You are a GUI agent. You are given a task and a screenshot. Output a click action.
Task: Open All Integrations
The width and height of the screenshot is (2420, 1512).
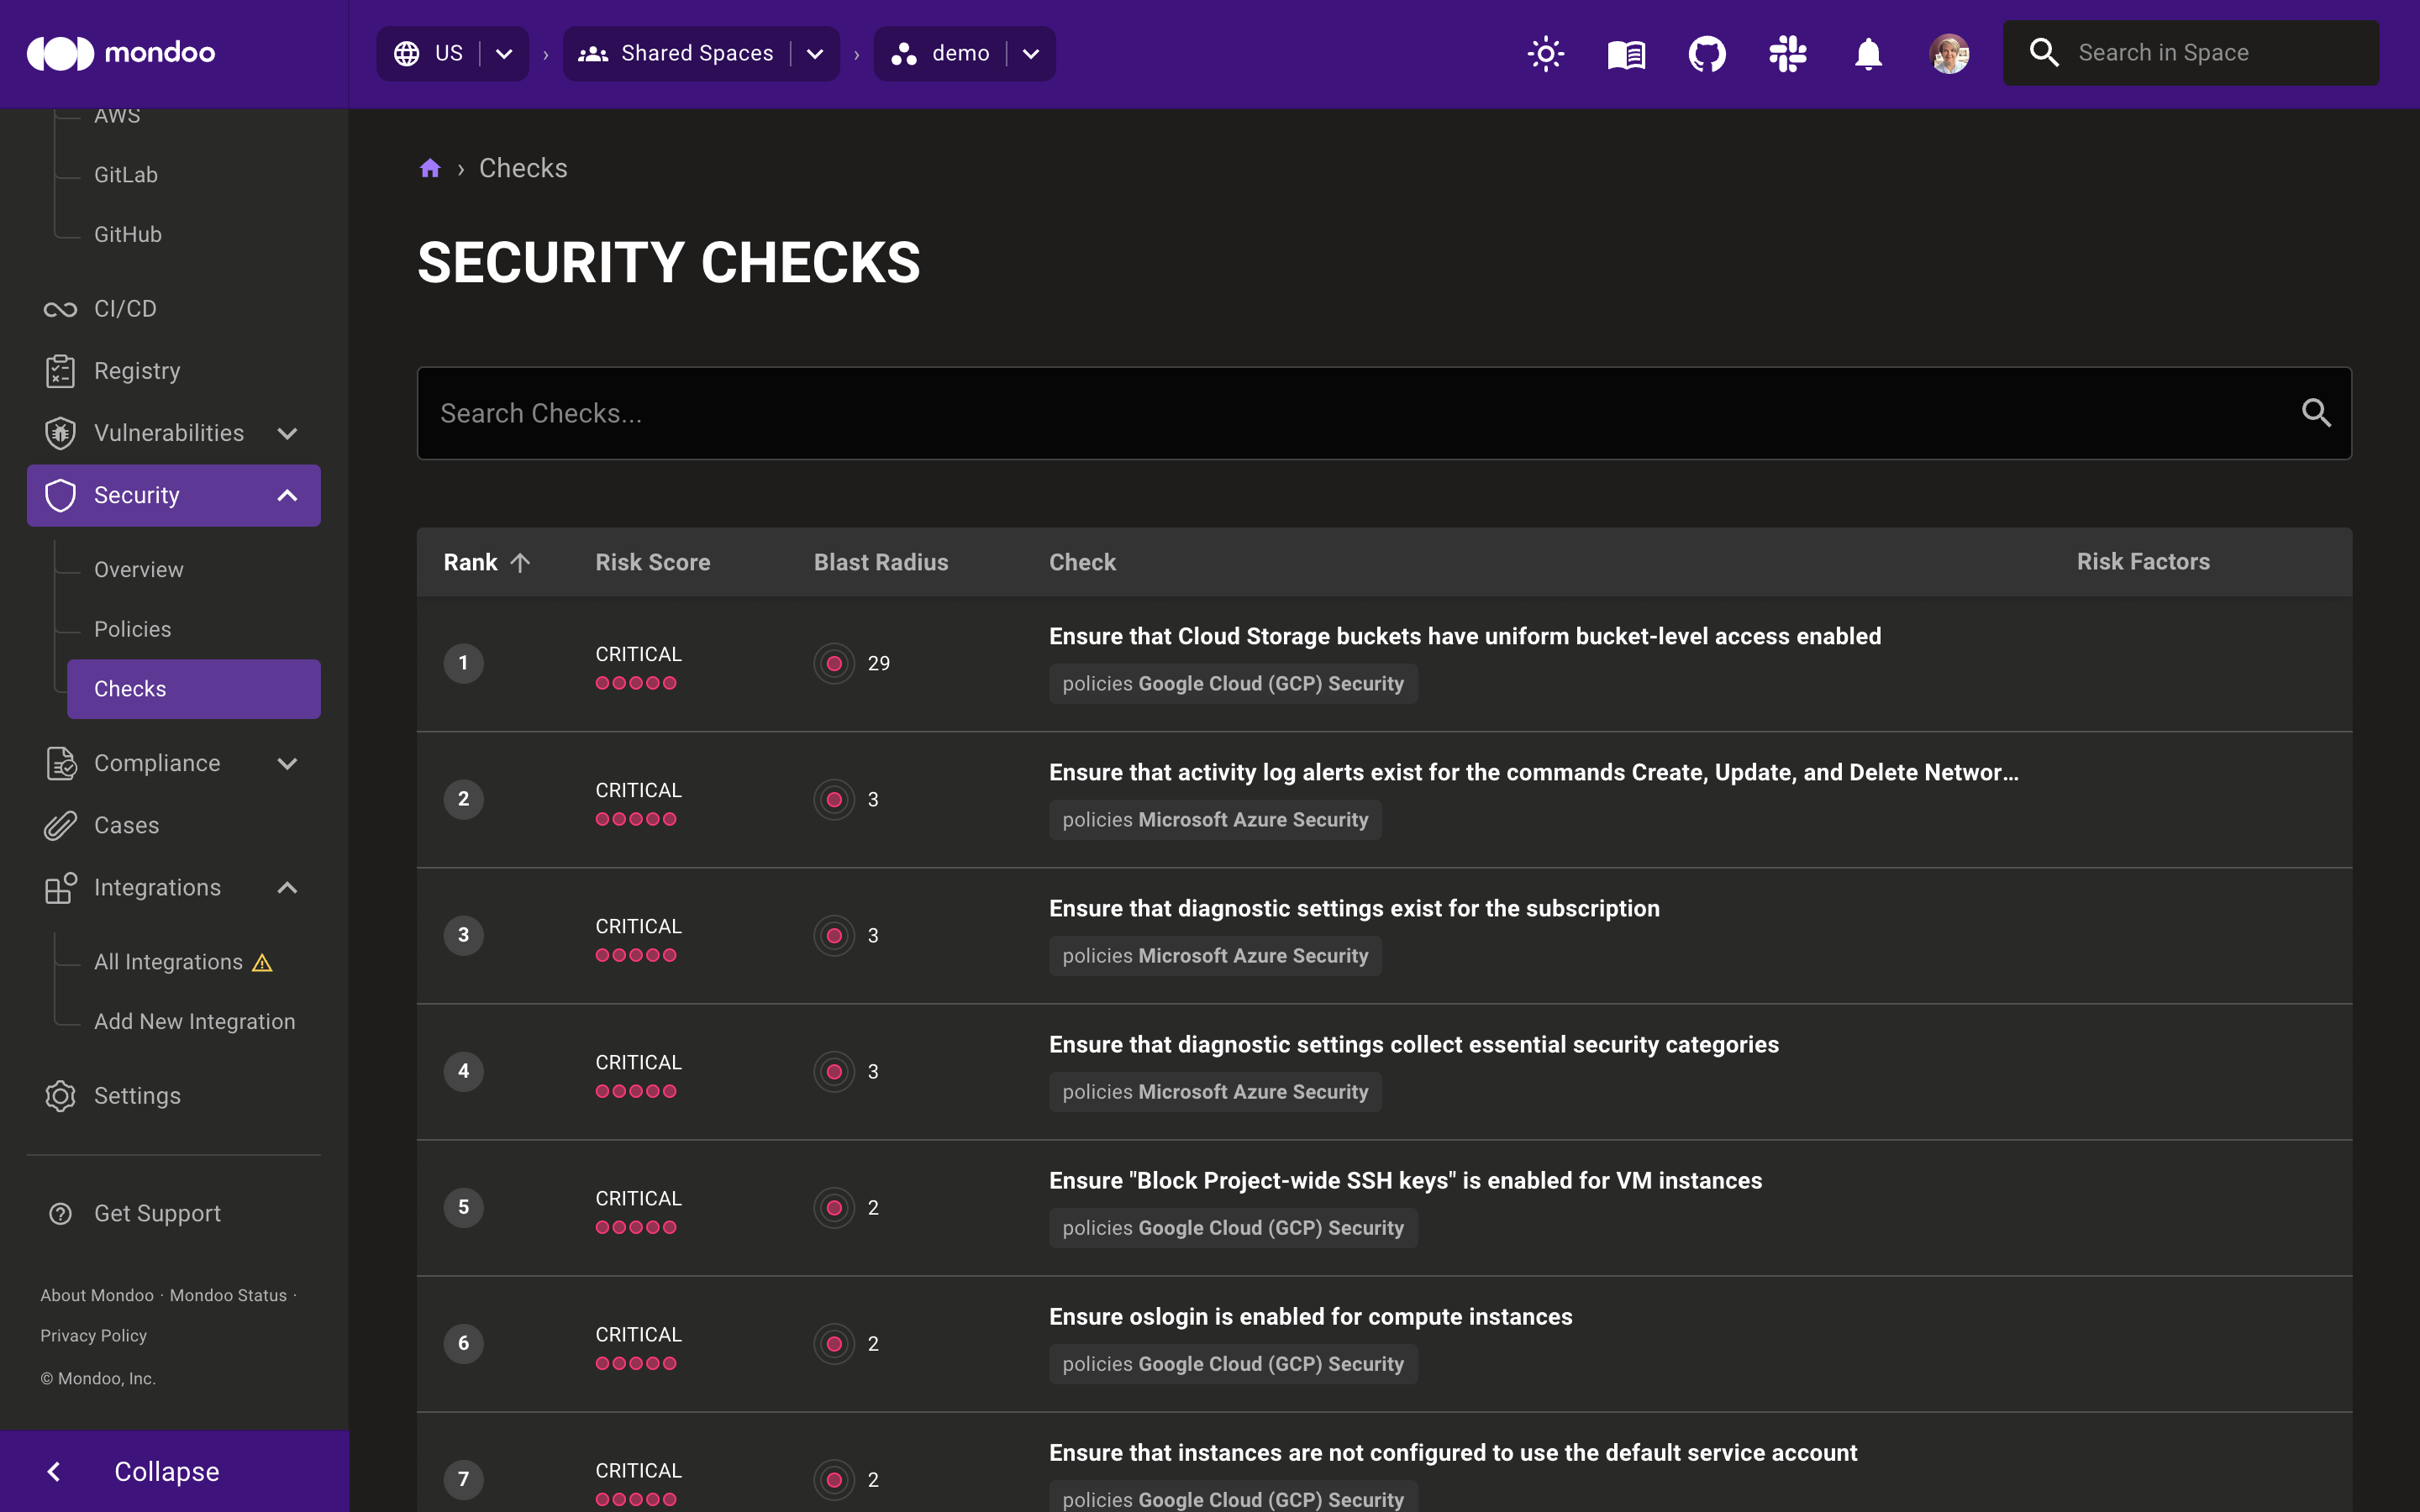point(168,962)
